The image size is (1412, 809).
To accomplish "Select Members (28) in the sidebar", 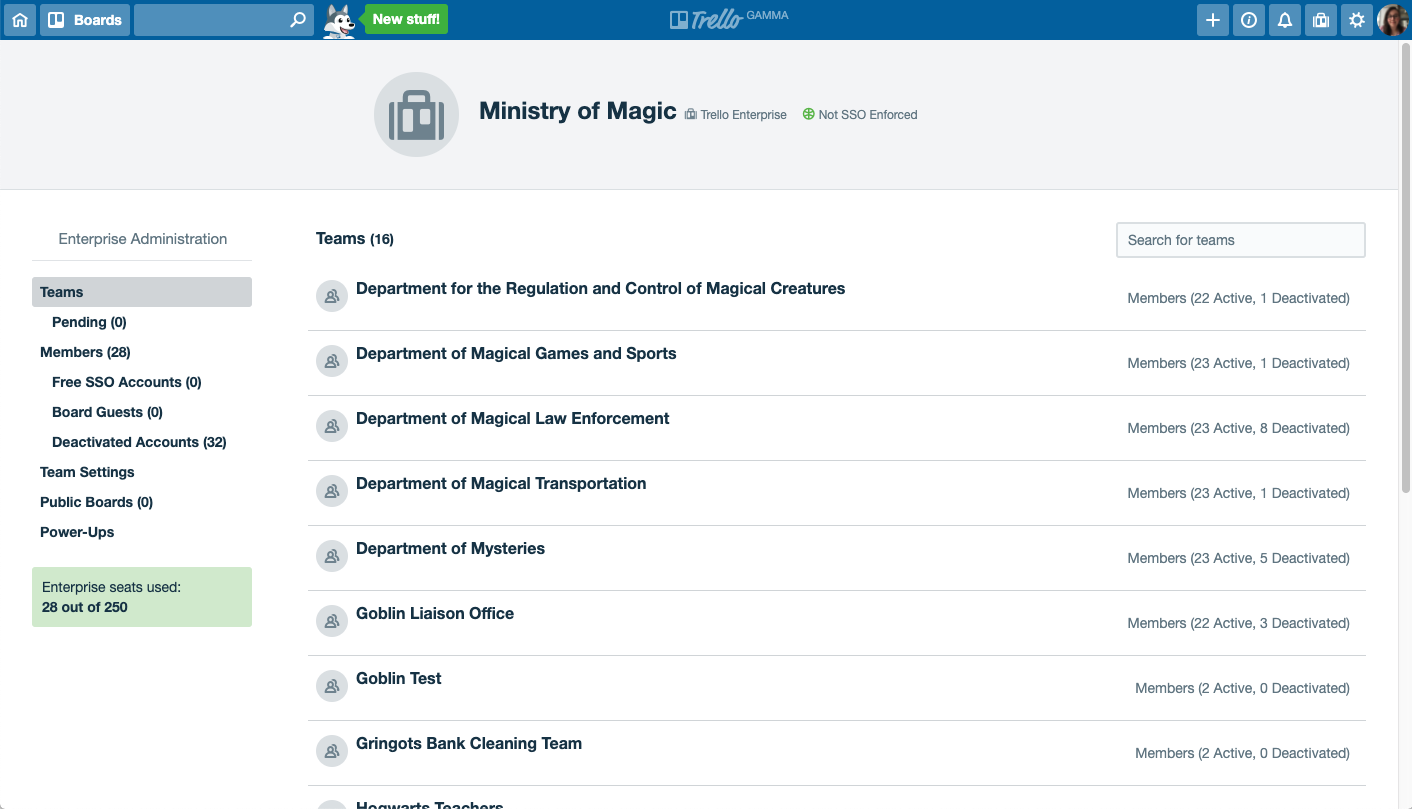I will tap(85, 351).
